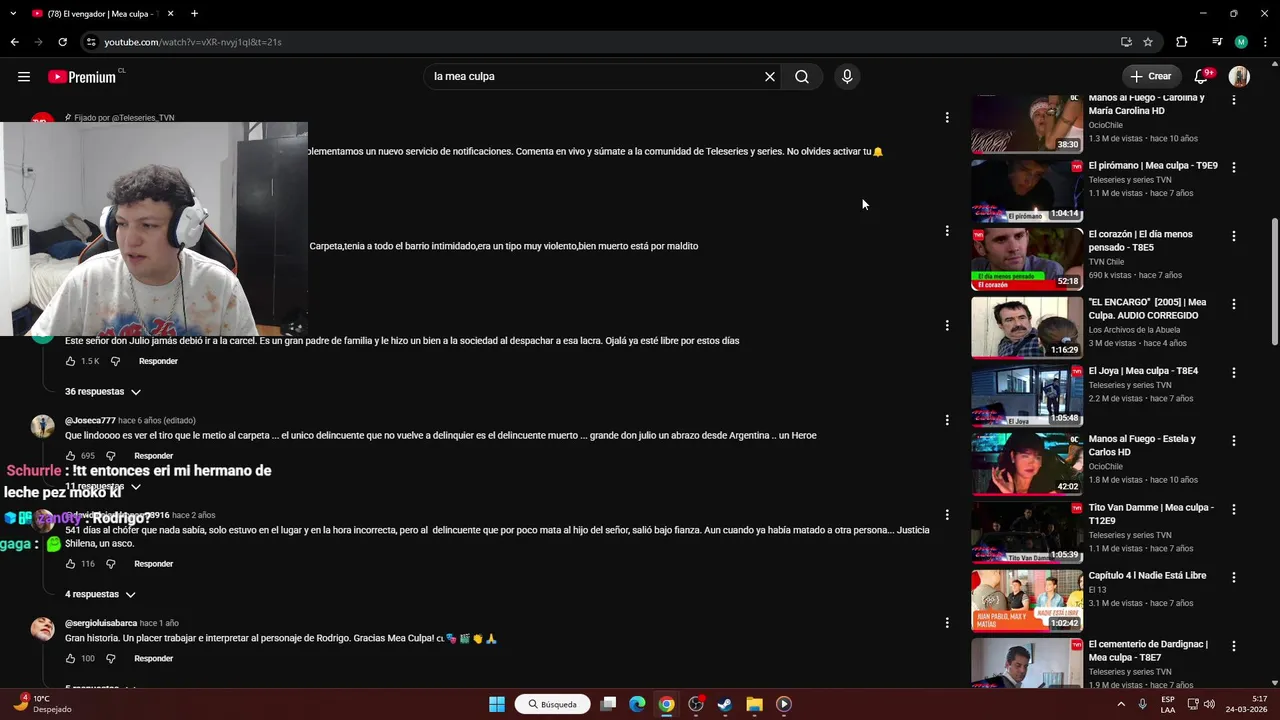Open taskbar weather widget 10°C Despejado
1280x720 pixels.
[x=42, y=704]
